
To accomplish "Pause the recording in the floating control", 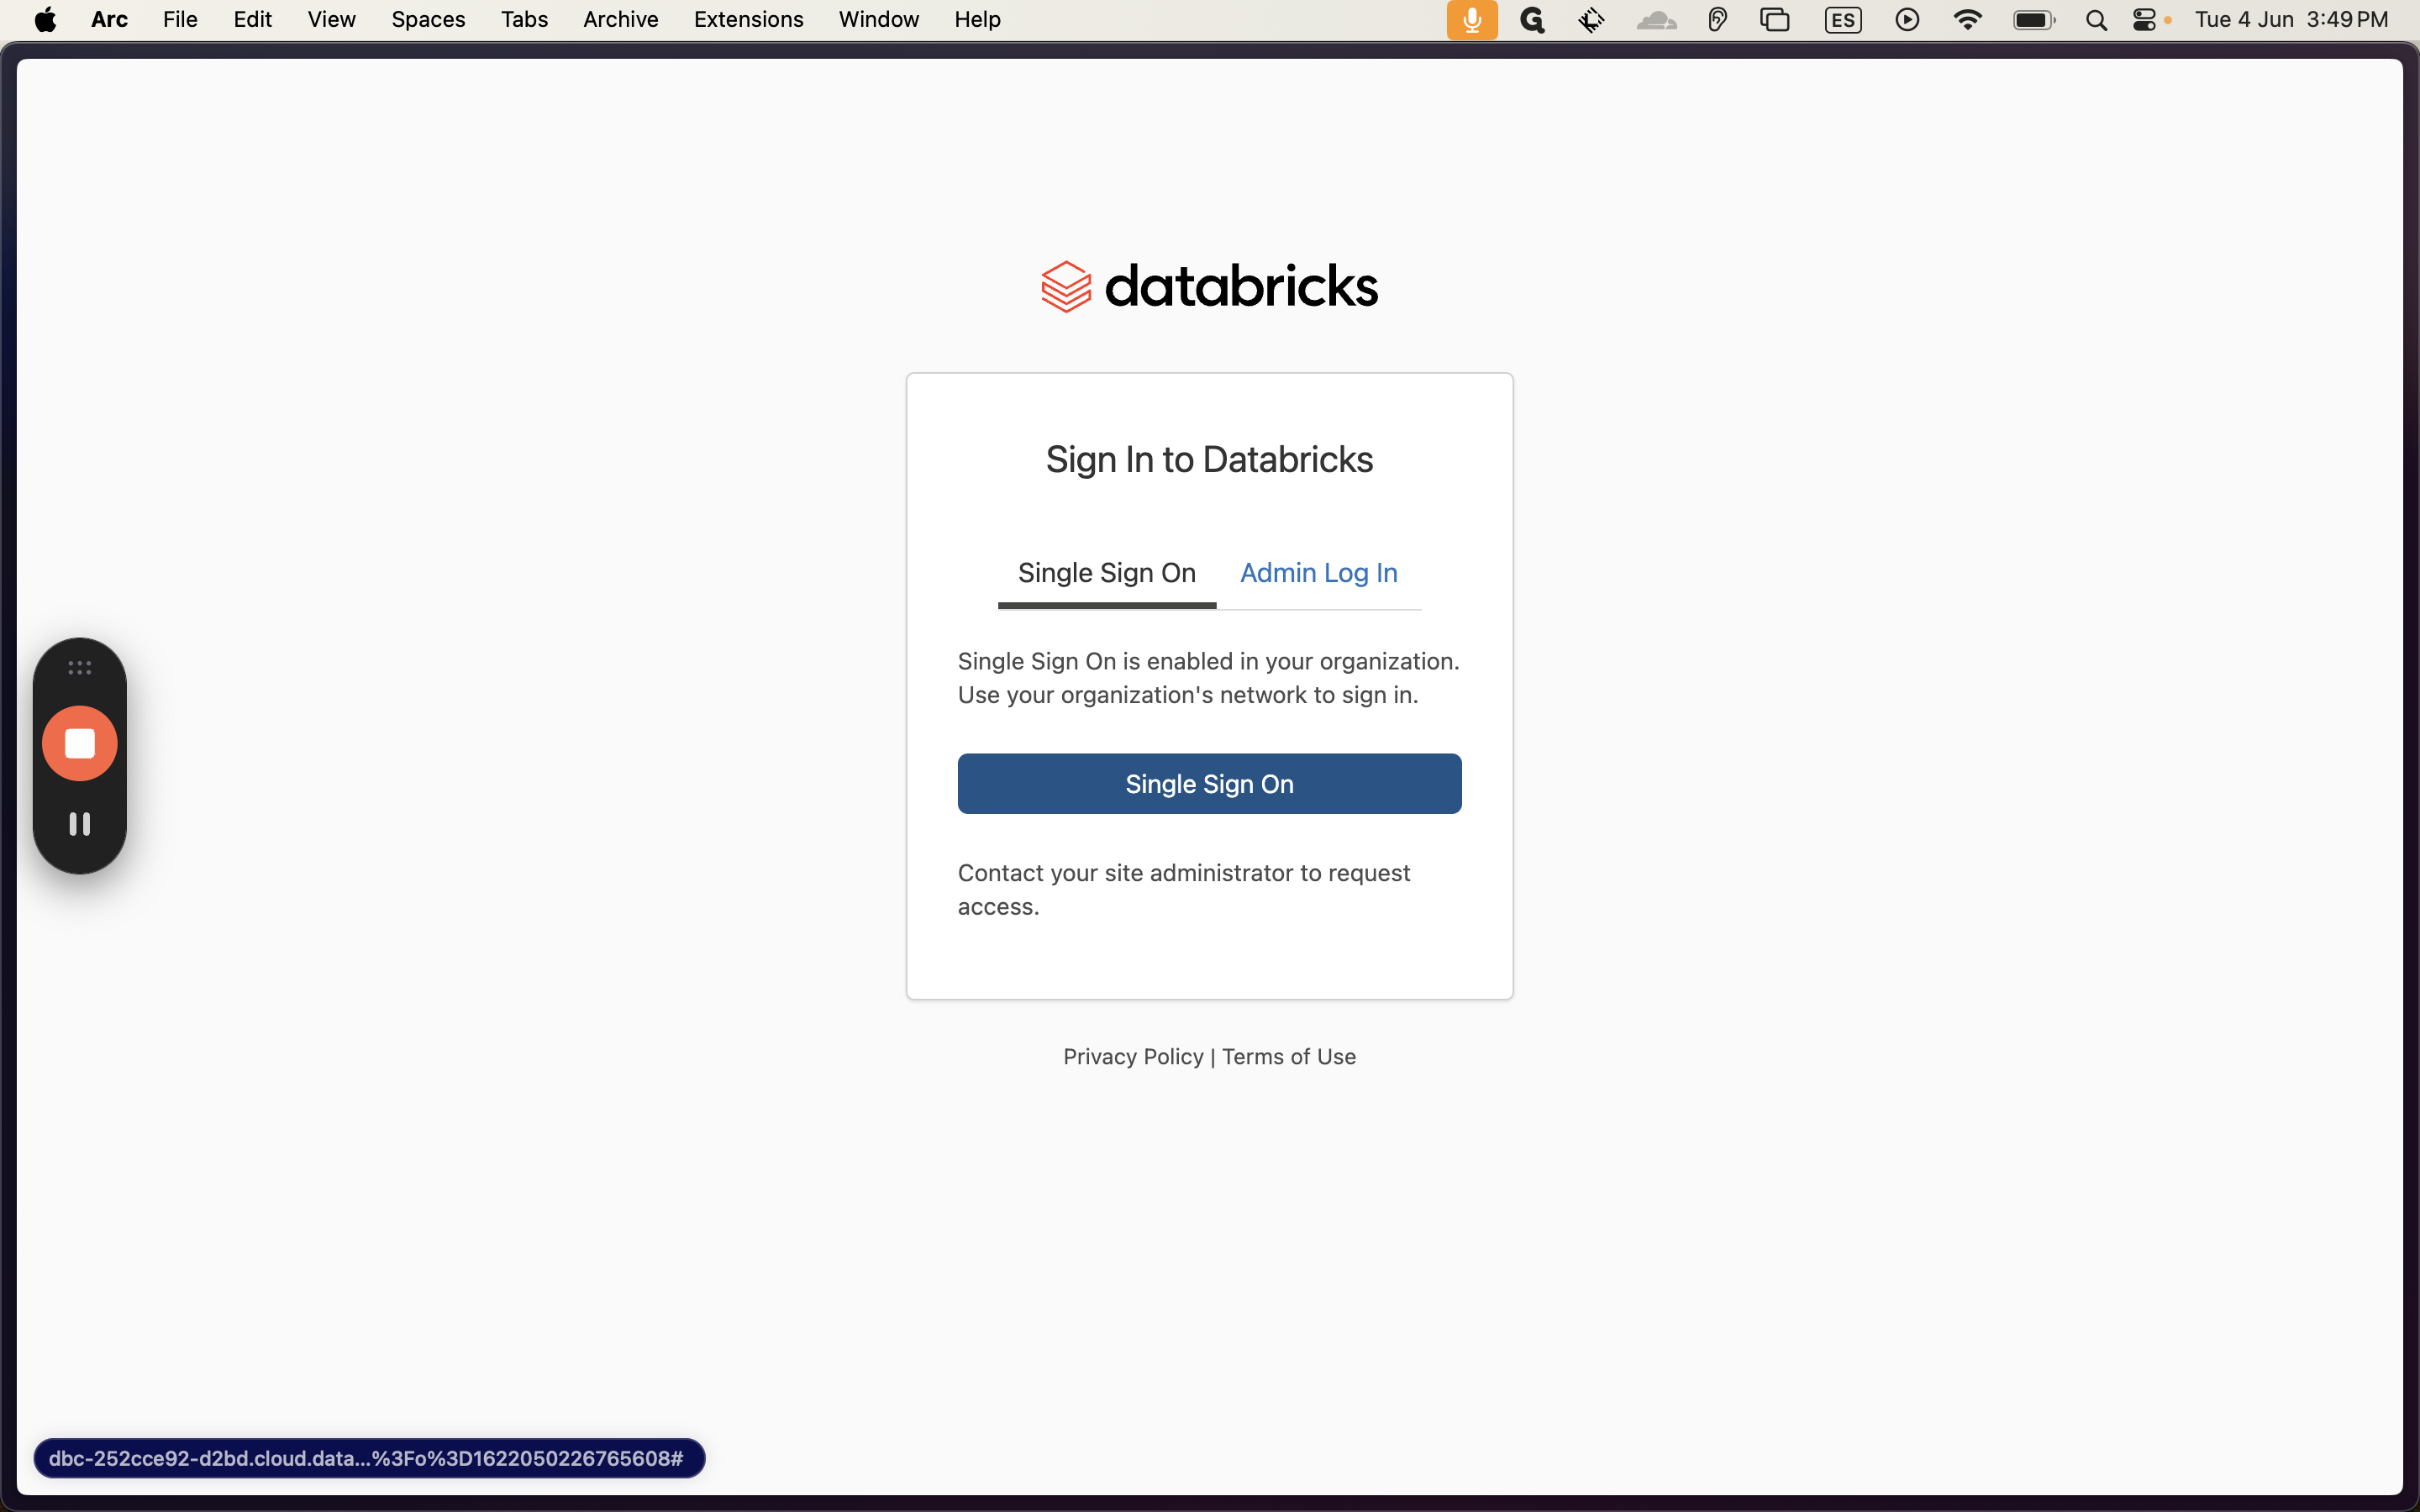I will click(80, 824).
